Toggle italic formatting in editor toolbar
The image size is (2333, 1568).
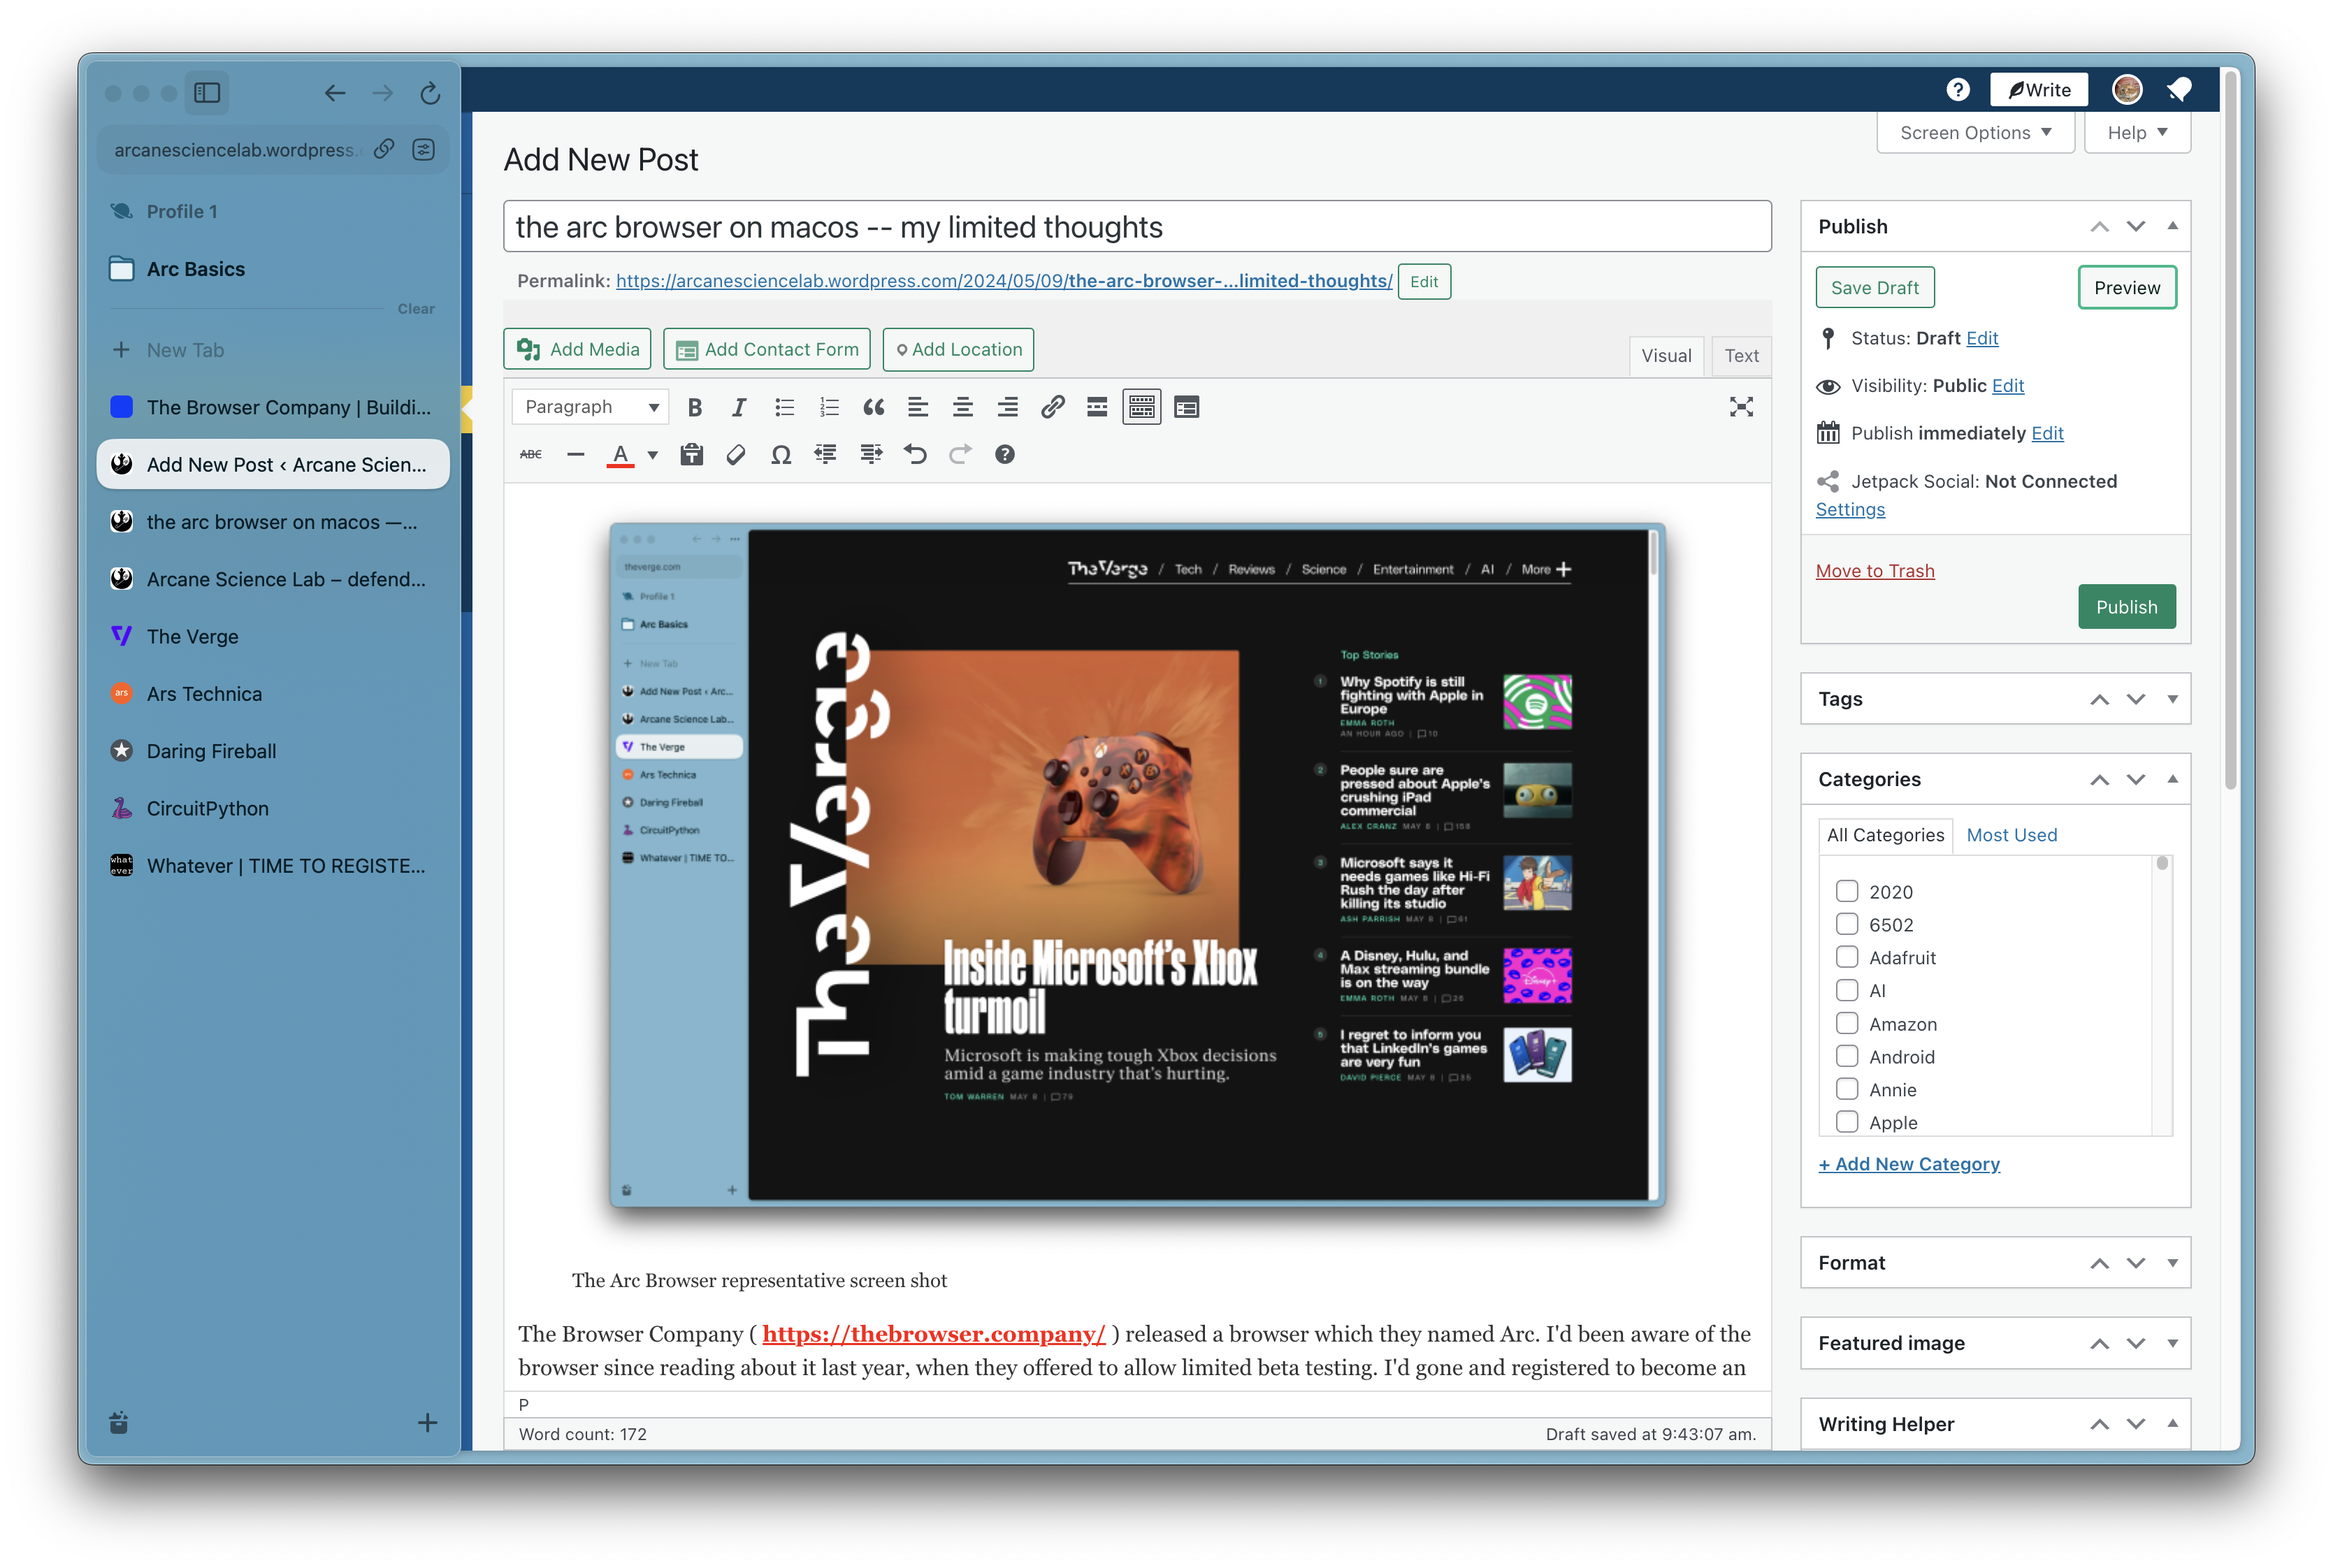pyautogui.click(x=739, y=407)
